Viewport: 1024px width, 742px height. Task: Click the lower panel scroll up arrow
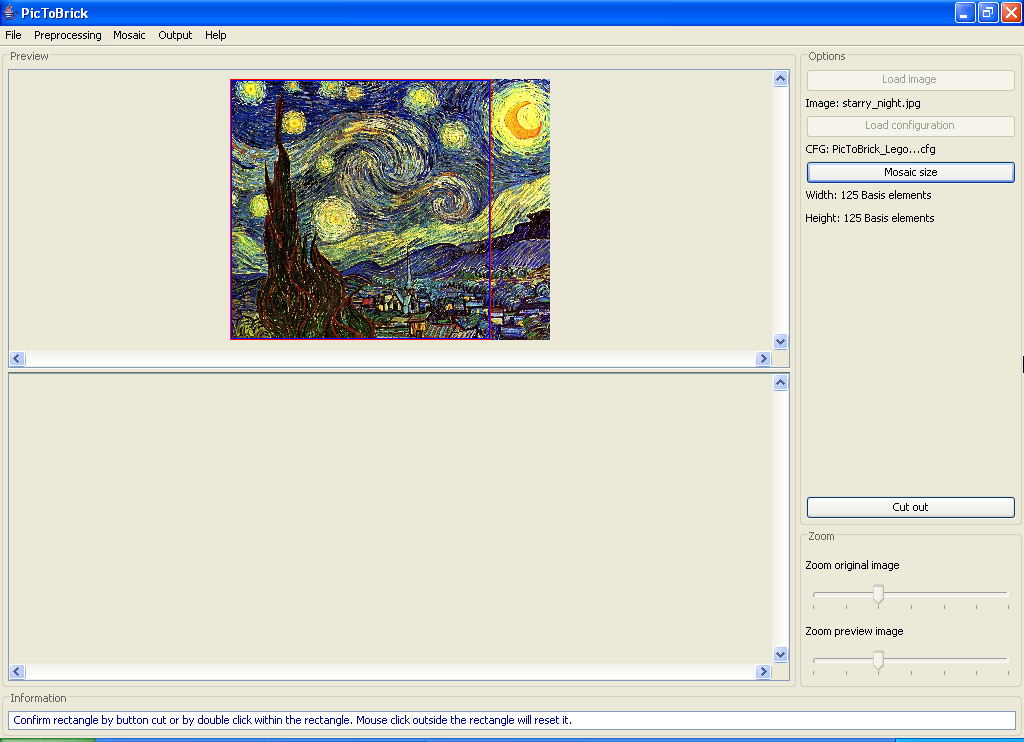click(x=780, y=383)
